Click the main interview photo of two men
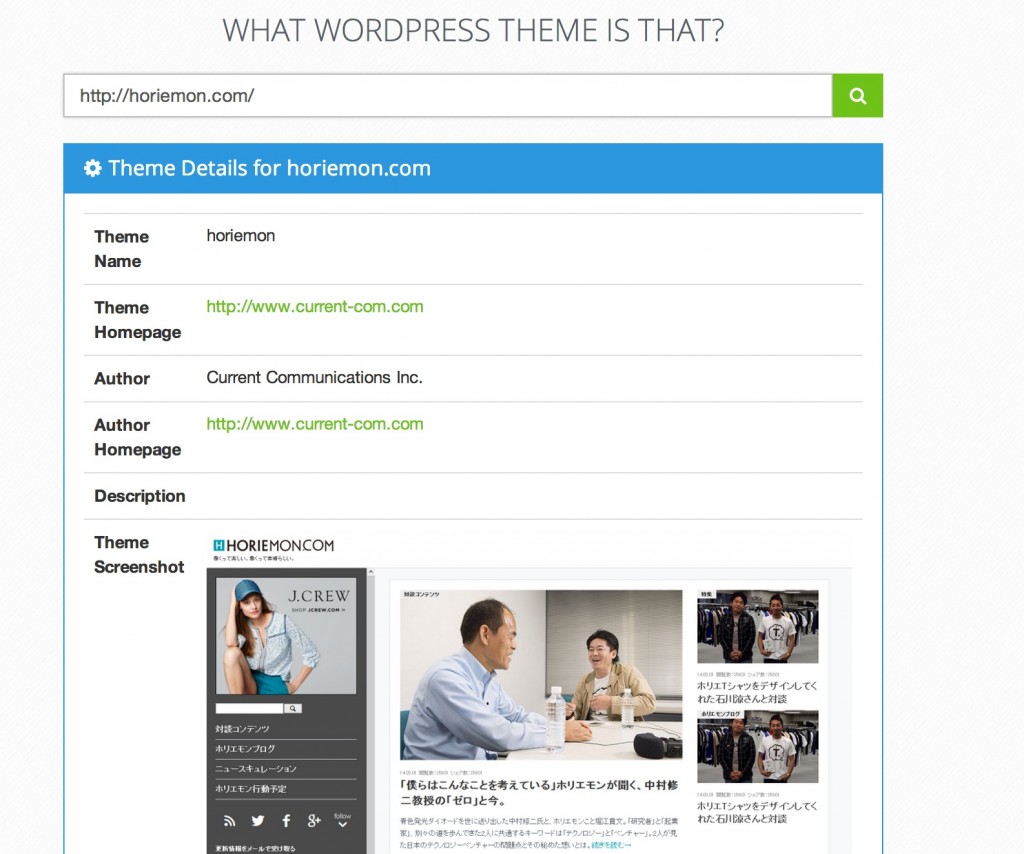Image resolution: width=1024 pixels, height=854 pixels. (541, 674)
